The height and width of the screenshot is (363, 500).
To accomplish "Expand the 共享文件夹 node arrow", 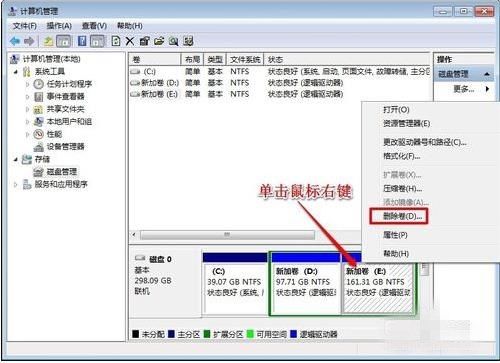I will 27,109.
